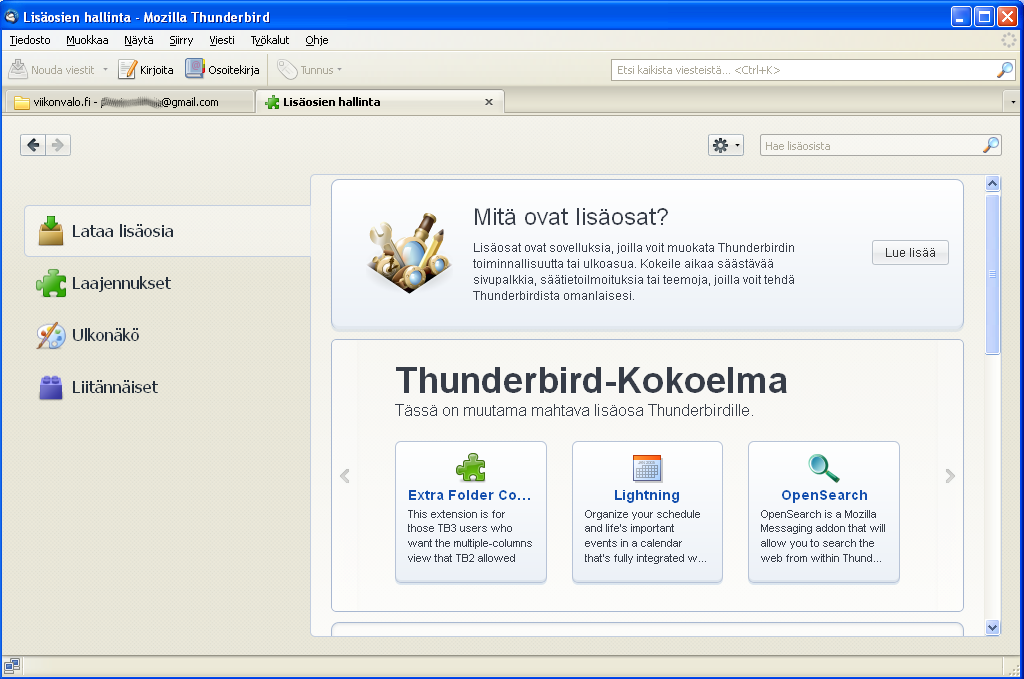
Task: Click the scrollbar down arrow
Action: (993, 627)
